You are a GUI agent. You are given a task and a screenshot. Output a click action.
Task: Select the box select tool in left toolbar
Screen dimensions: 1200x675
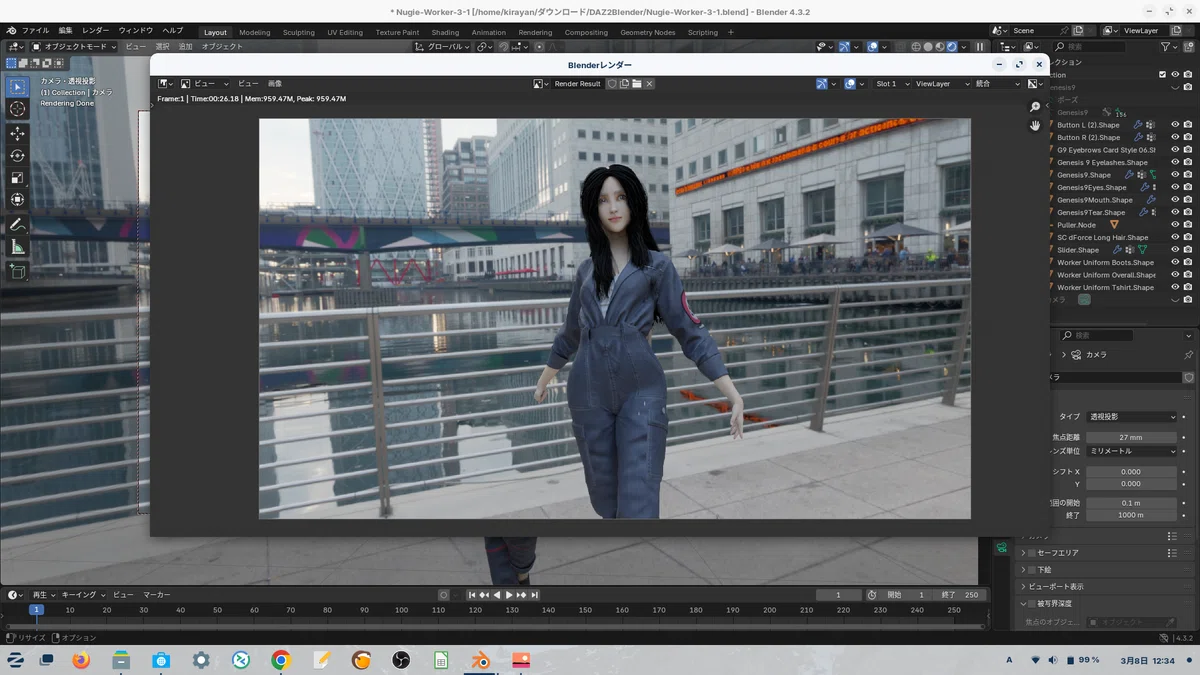click(x=18, y=87)
